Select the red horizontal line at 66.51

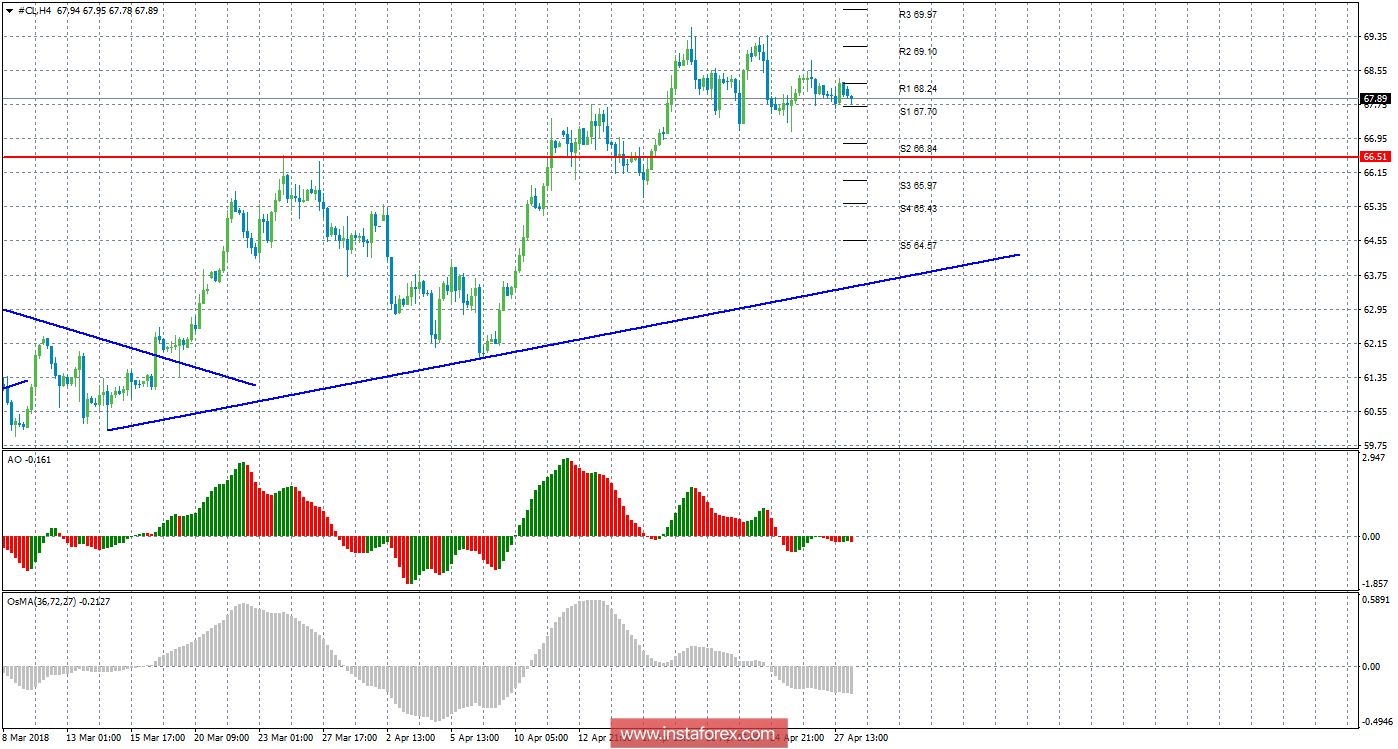[x=680, y=157]
